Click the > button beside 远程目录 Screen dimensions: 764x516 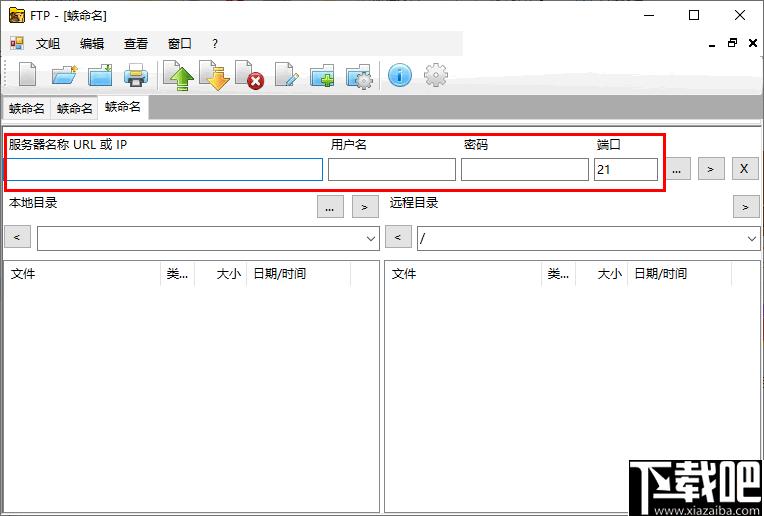pyautogui.click(x=746, y=207)
